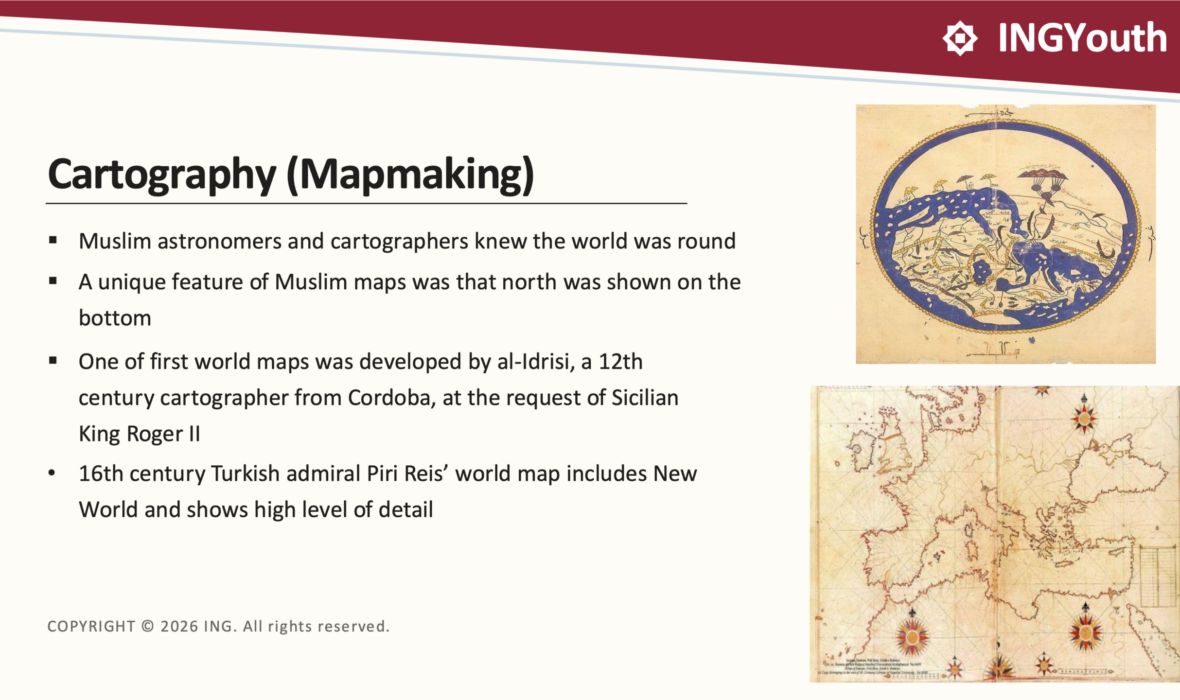
Task: Click the scale table on the Piri Reis map edge
Action: pyautogui.click(x=1157, y=576)
